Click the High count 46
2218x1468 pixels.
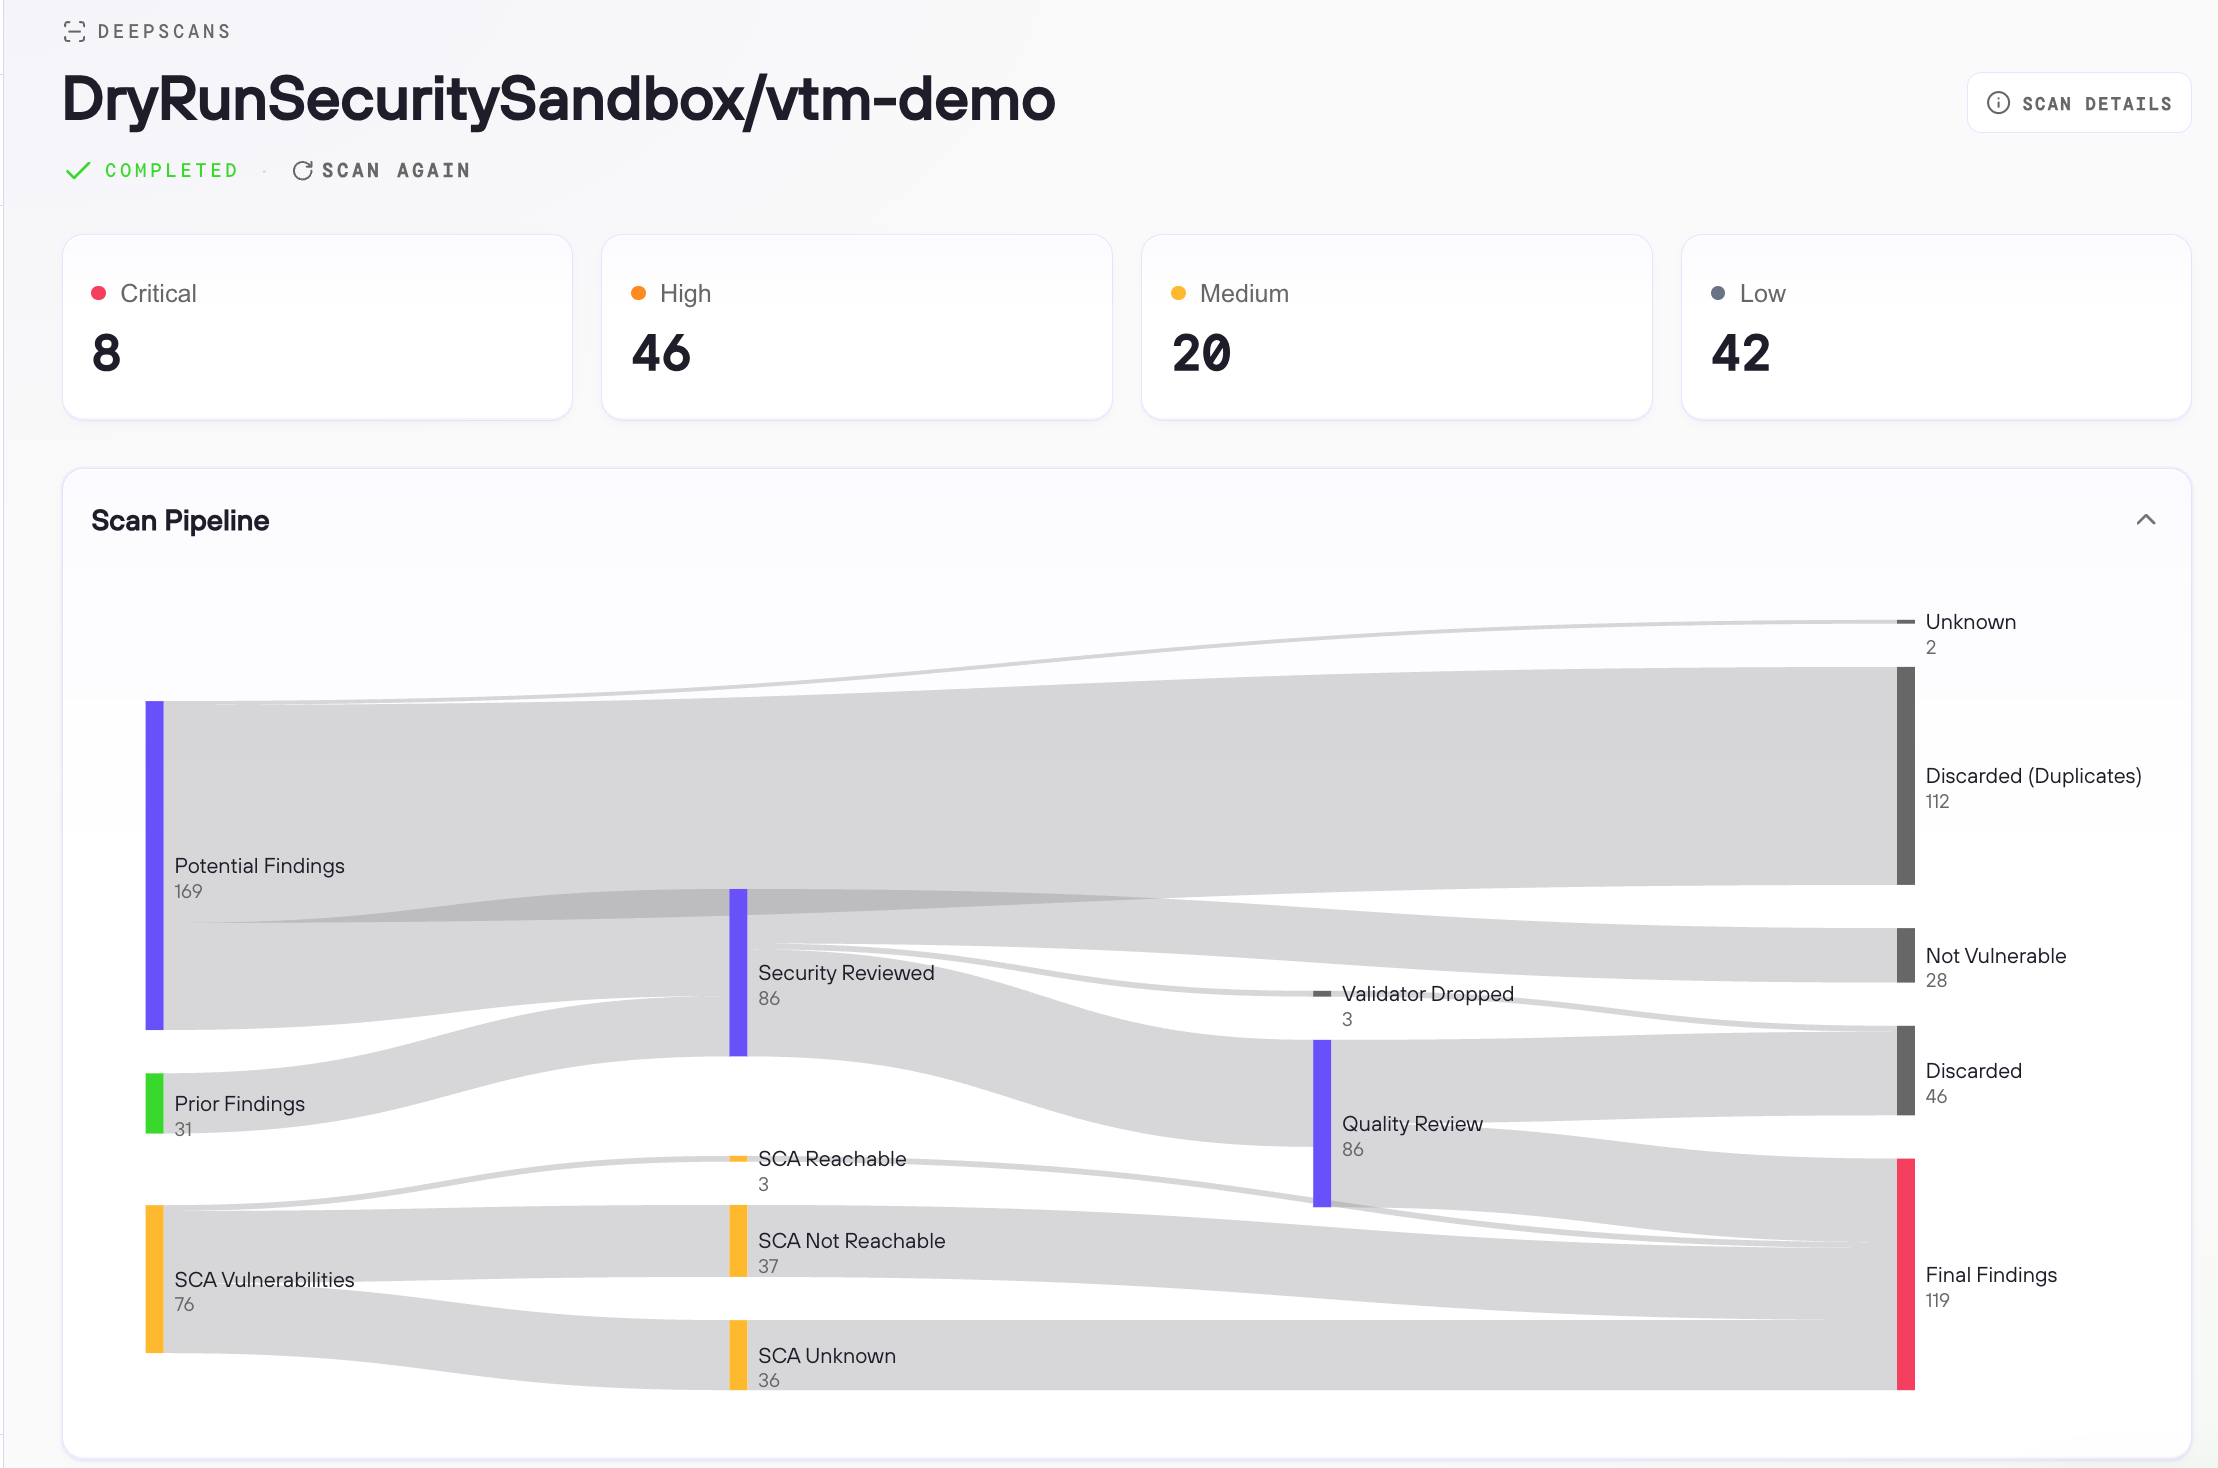pos(661,354)
